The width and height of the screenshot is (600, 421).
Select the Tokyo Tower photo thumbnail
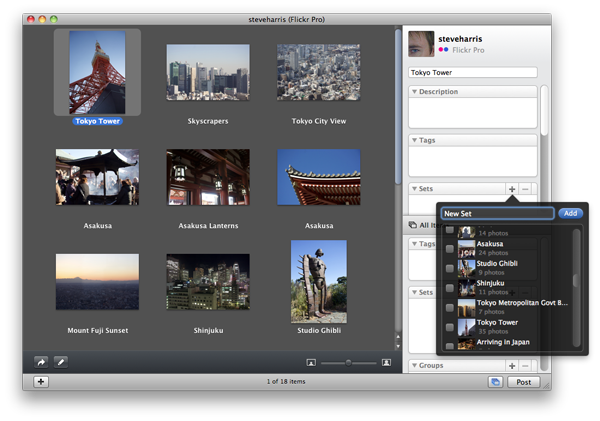tap(97, 72)
